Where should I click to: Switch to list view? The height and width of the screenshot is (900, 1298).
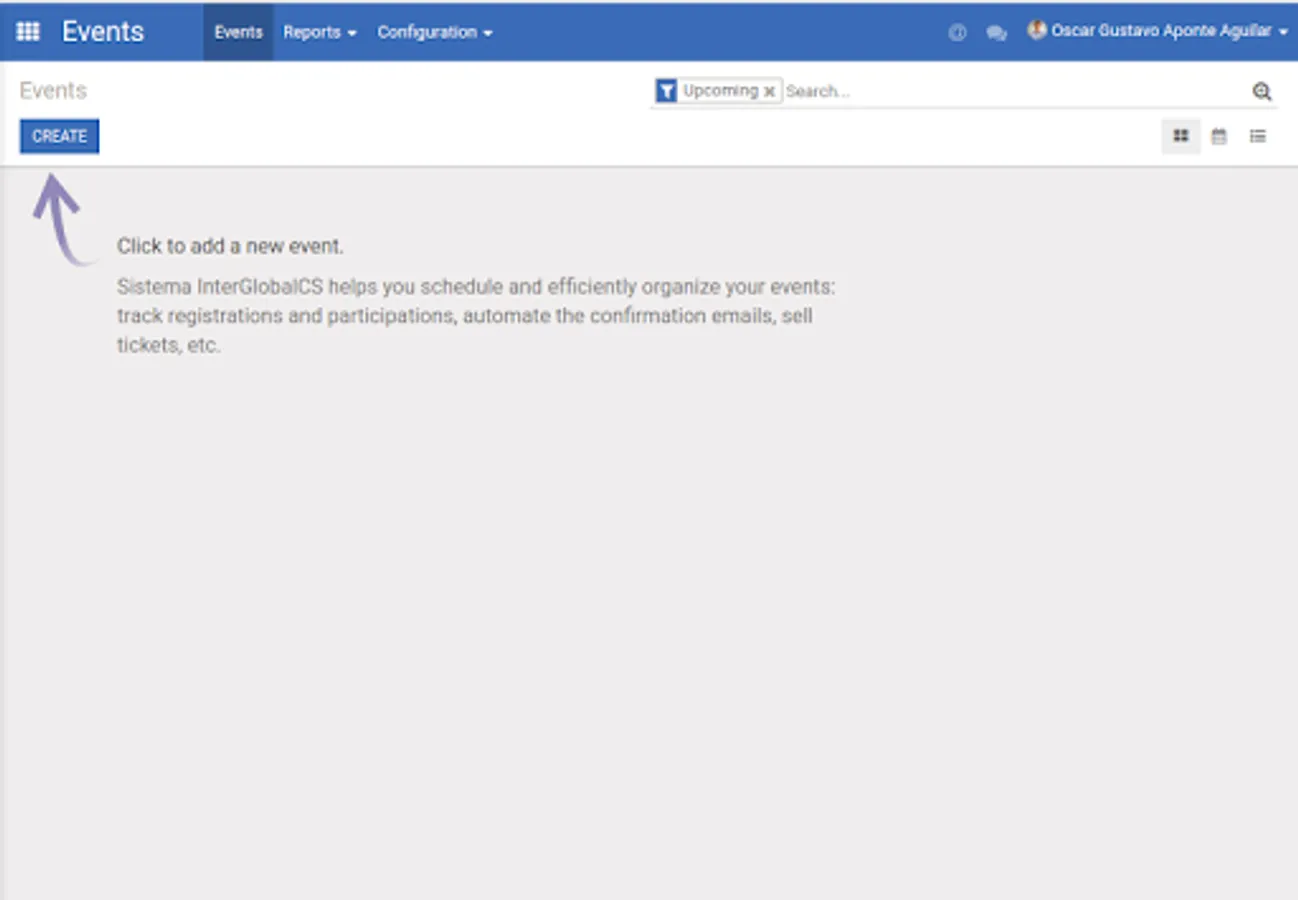pyautogui.click(x=1258, y=136)
